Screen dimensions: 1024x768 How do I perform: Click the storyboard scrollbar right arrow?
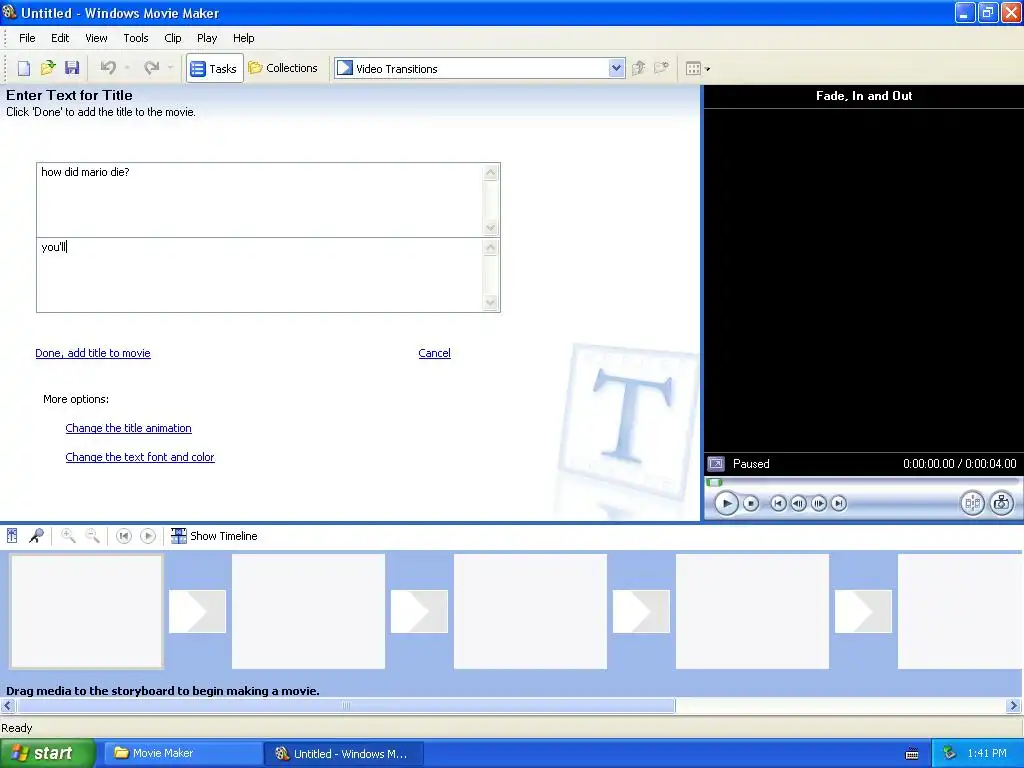1014,705
